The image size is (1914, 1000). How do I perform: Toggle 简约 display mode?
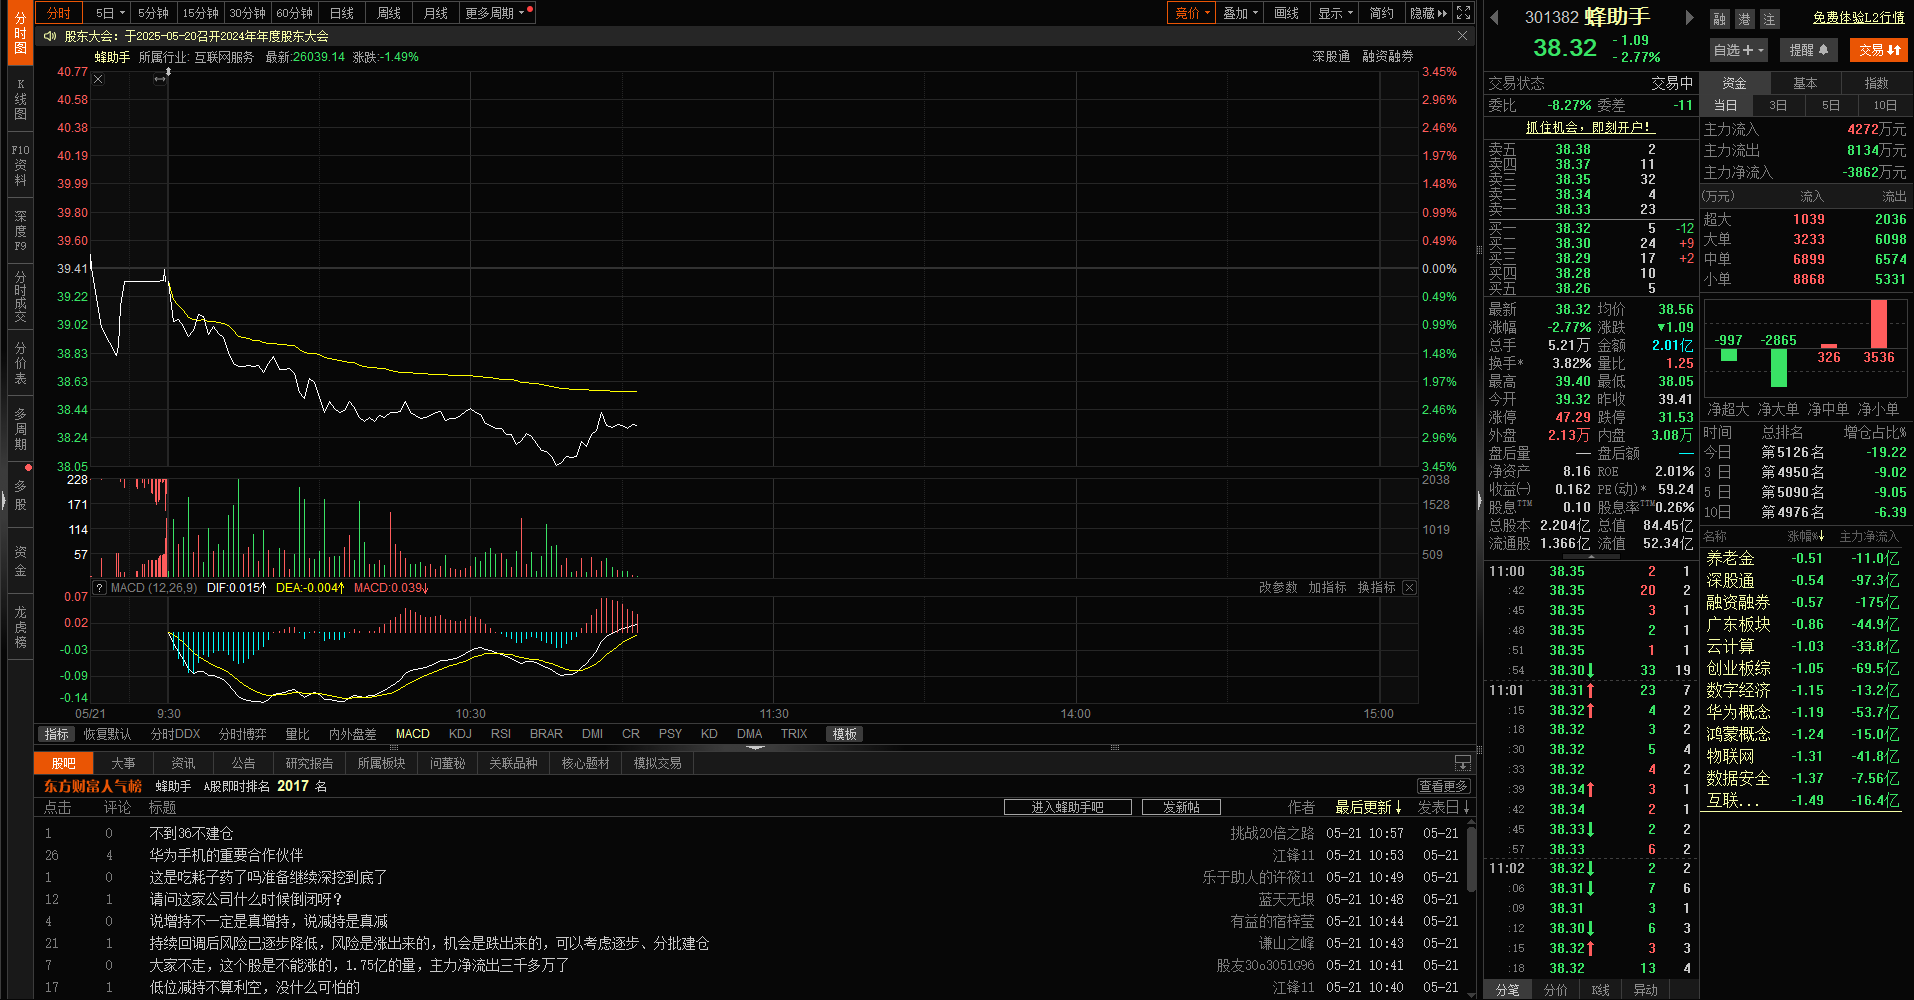pyautogui.click(x=1382, y=13)
